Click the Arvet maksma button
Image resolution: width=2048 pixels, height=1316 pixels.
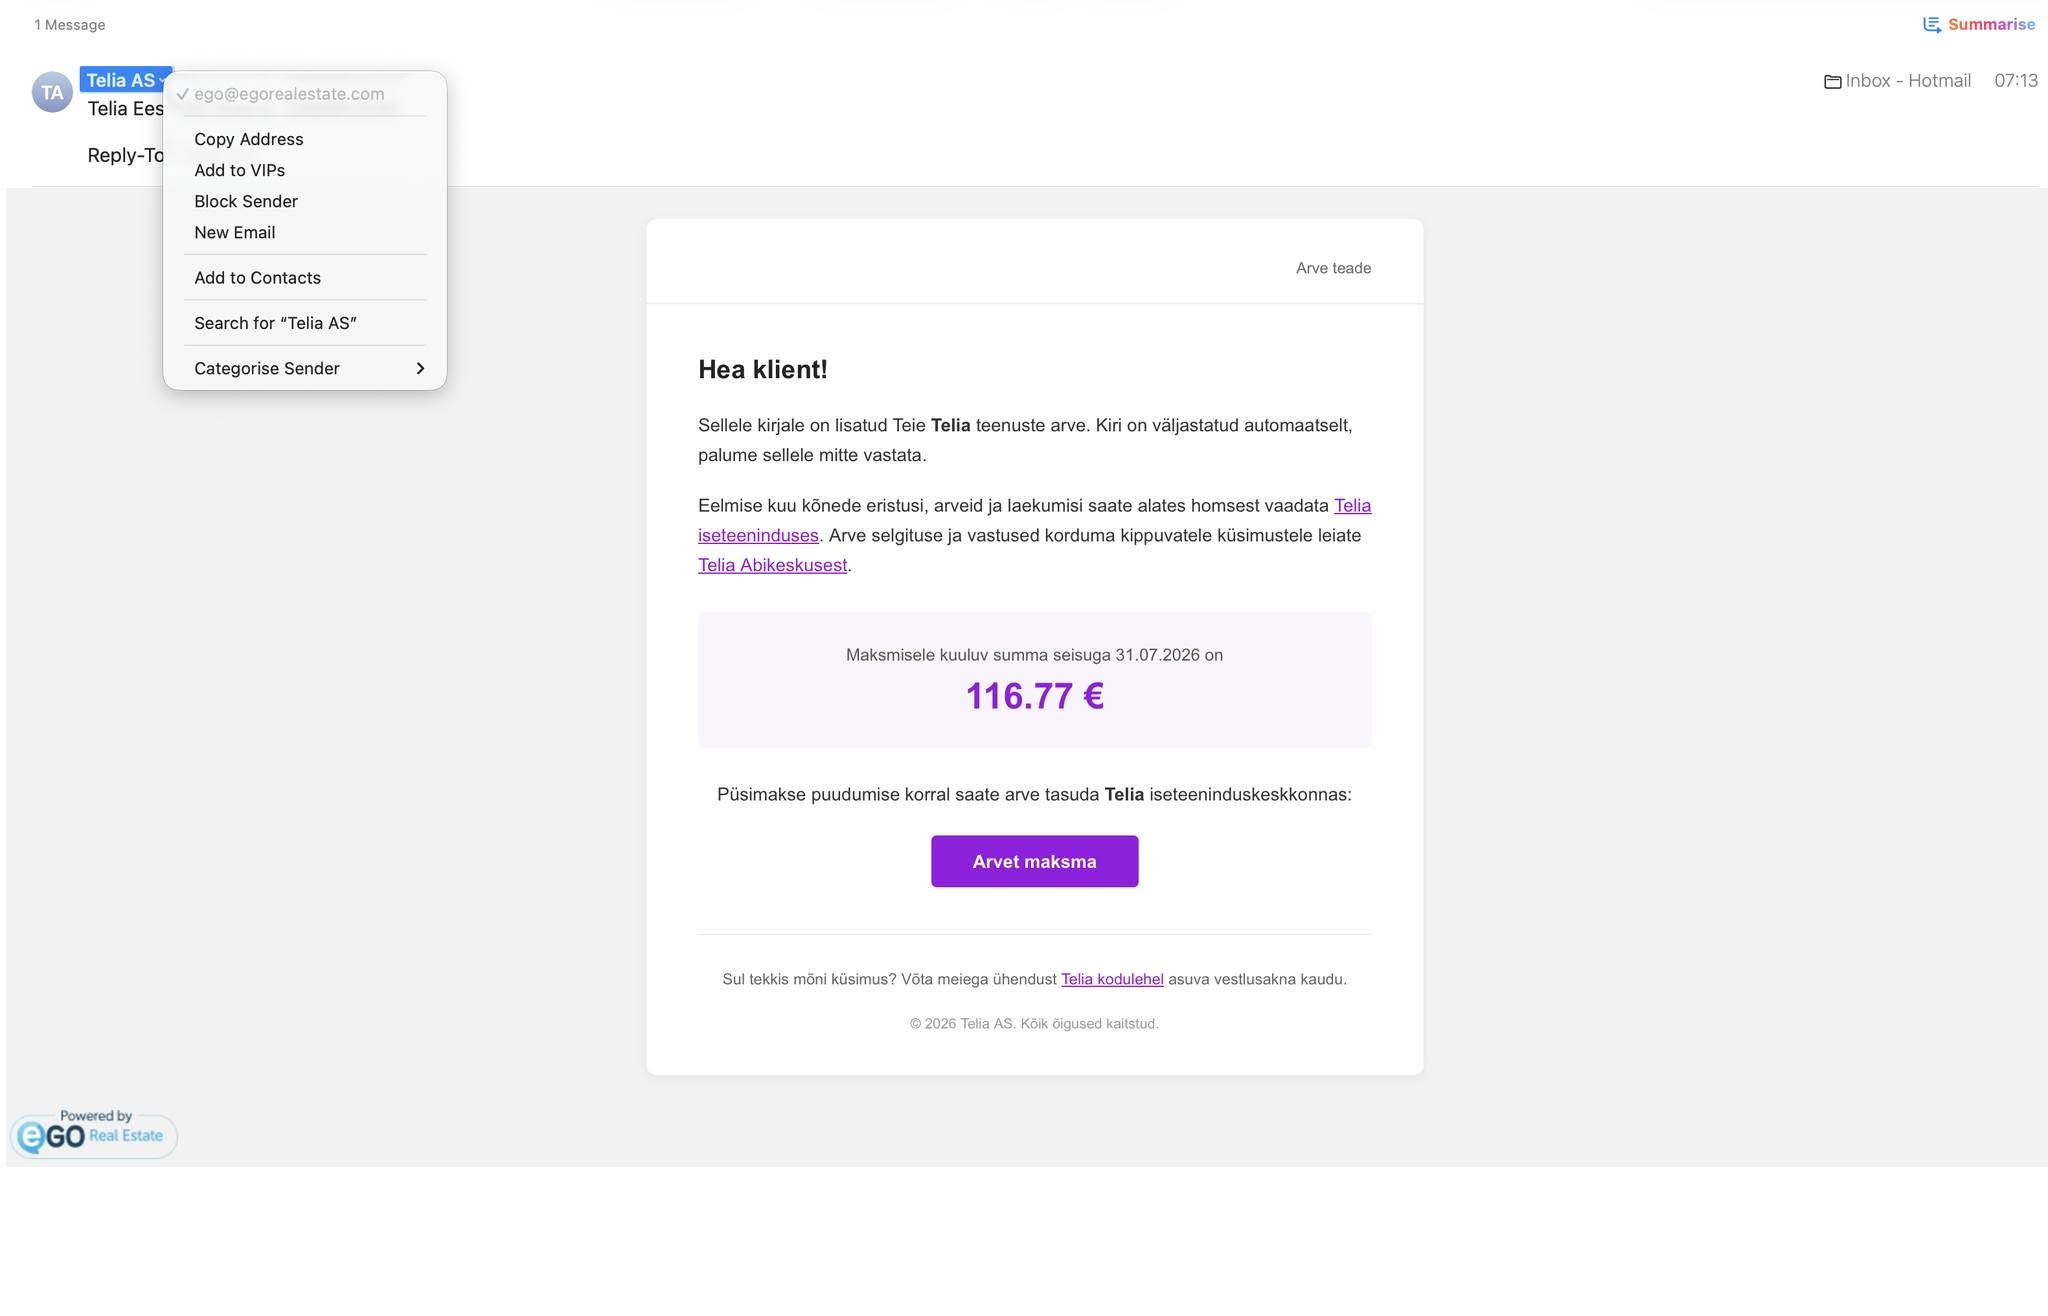pyautogui.click(x=1034, y=861)
